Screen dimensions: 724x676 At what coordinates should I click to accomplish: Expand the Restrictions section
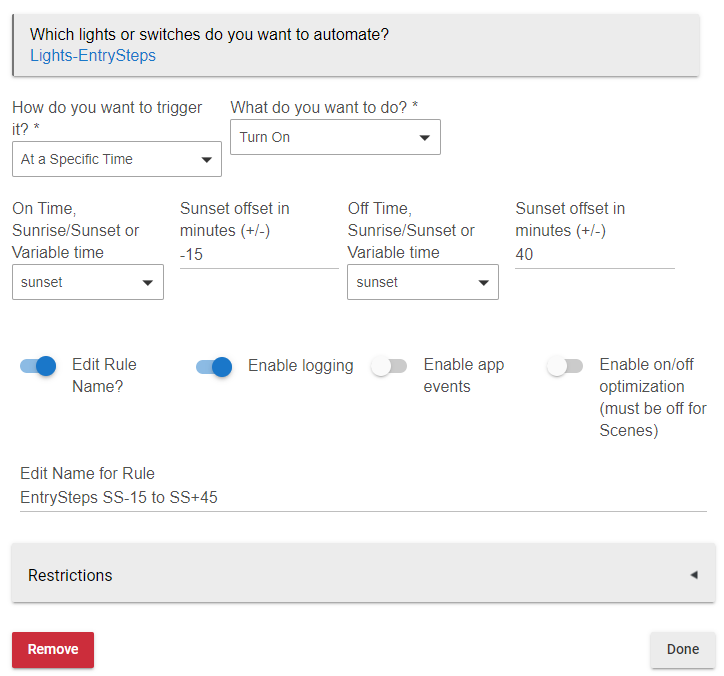pyautogui.click(x=363, y=573)
